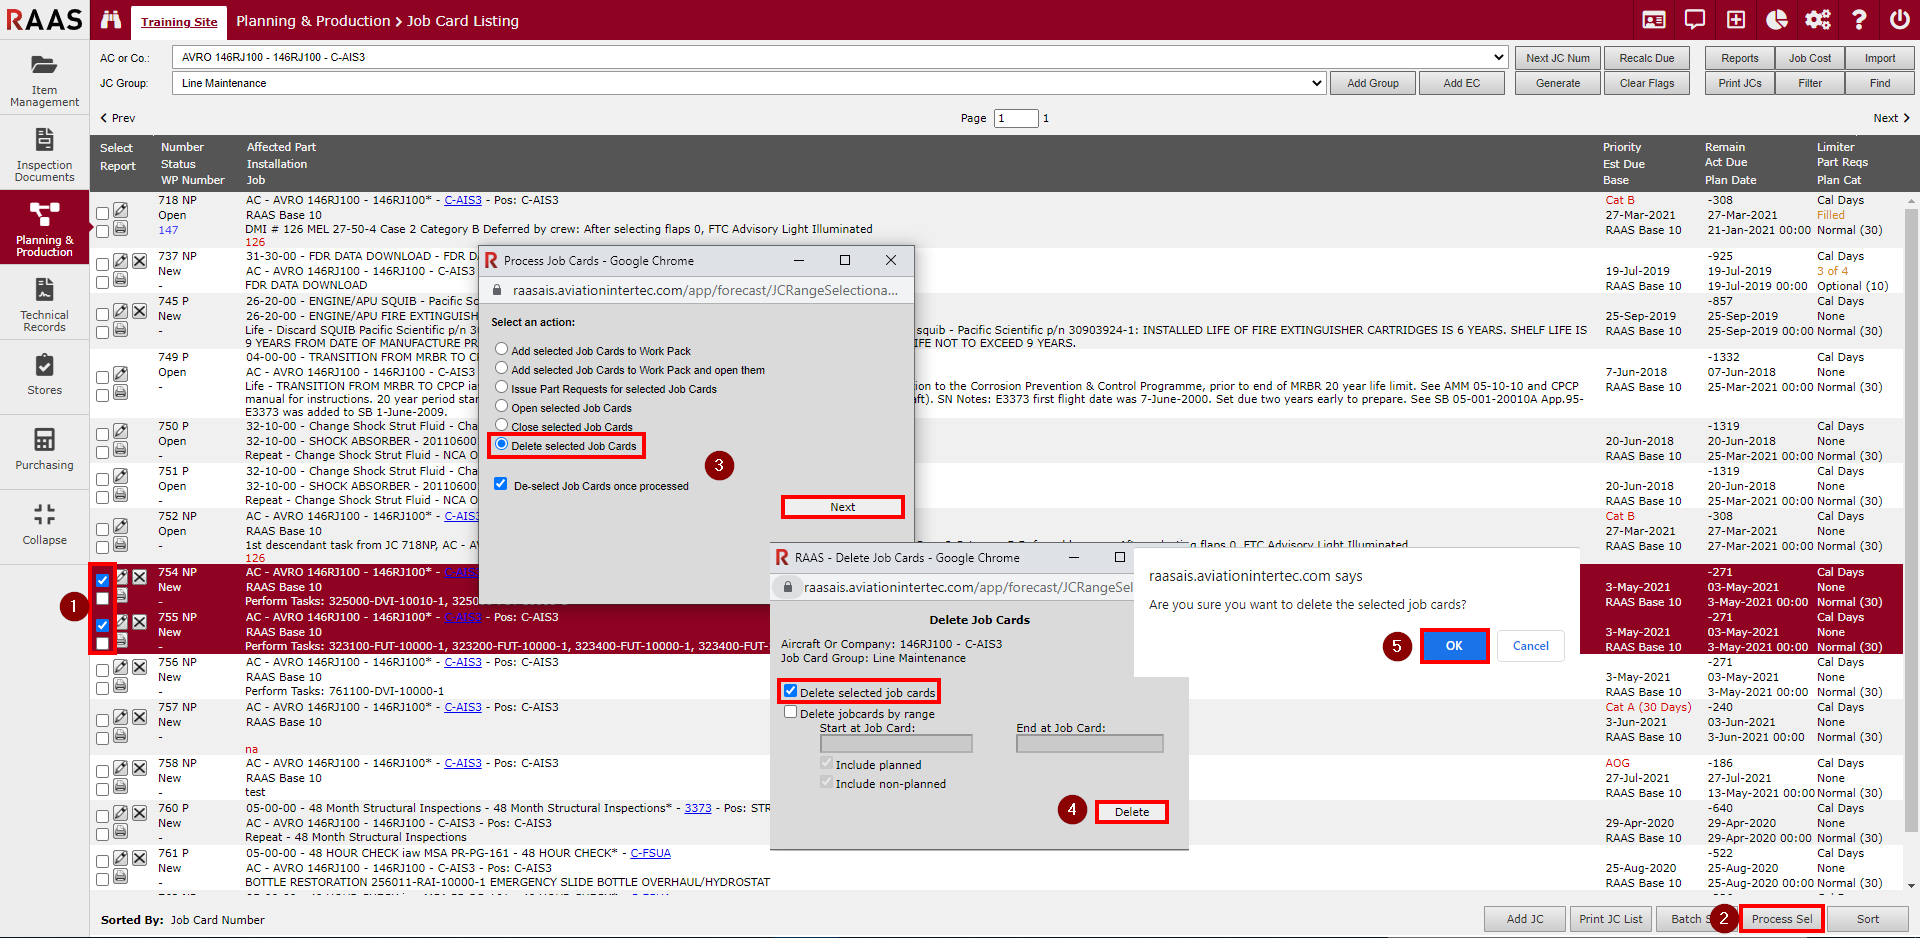Untick select checkbox for job card 754 NP
The height and width of the screenshot is (938, 1920).
[103, 580]
